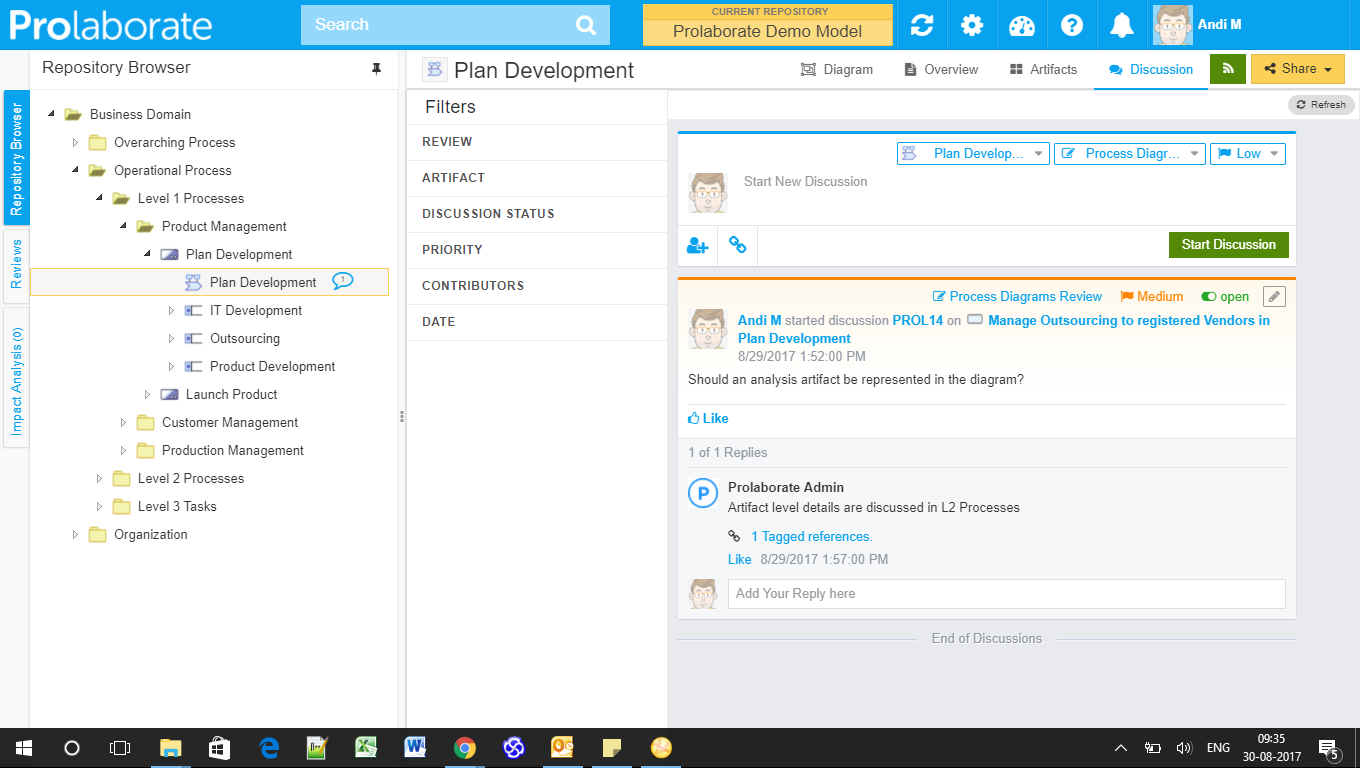Open the Current Repository Prolaborate Demo Model button
Screen dimensions: 1360x768
point(767,25)
